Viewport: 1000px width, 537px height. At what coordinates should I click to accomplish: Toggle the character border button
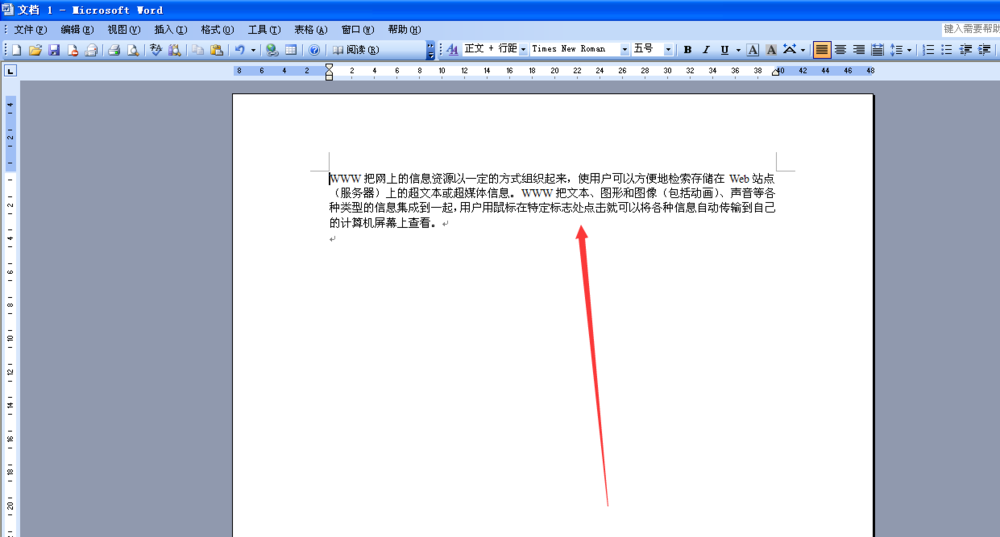coord(753,50)
